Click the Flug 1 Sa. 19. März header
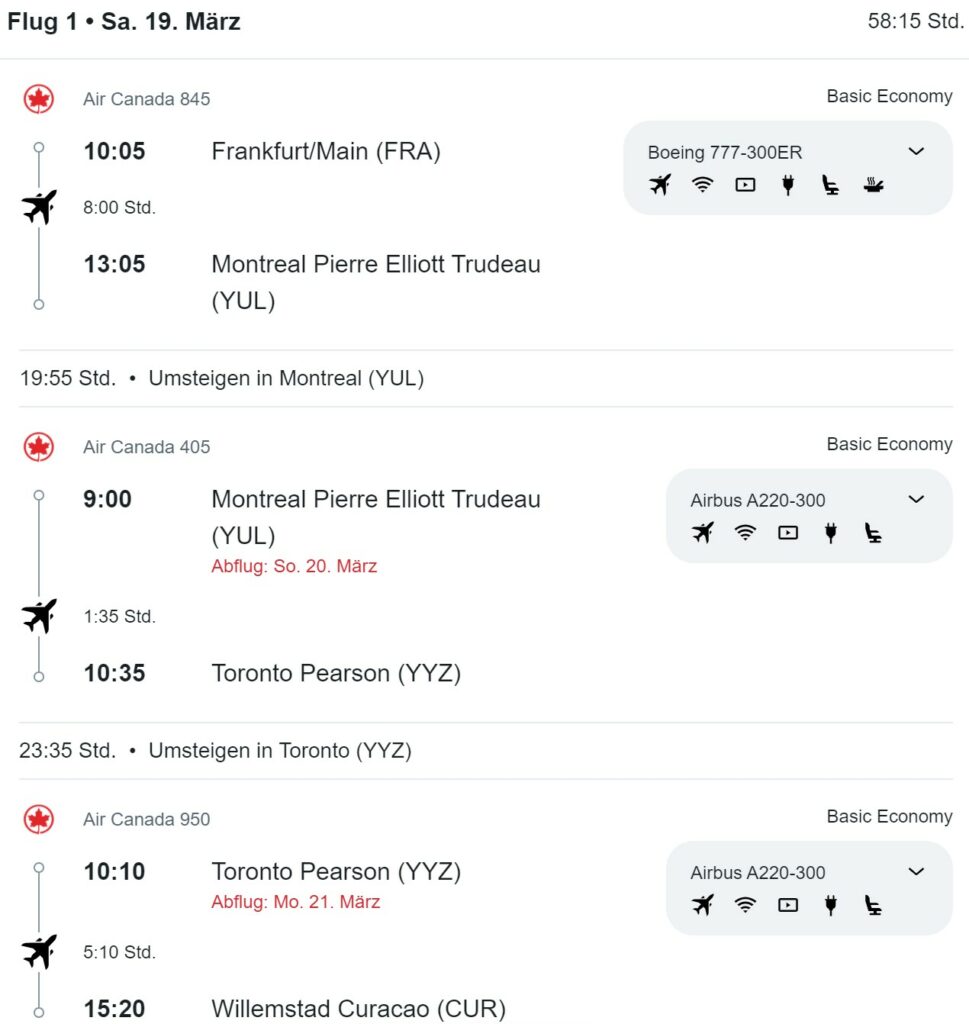The height and width of the screenshot is (1024, 969). (123, 22)
